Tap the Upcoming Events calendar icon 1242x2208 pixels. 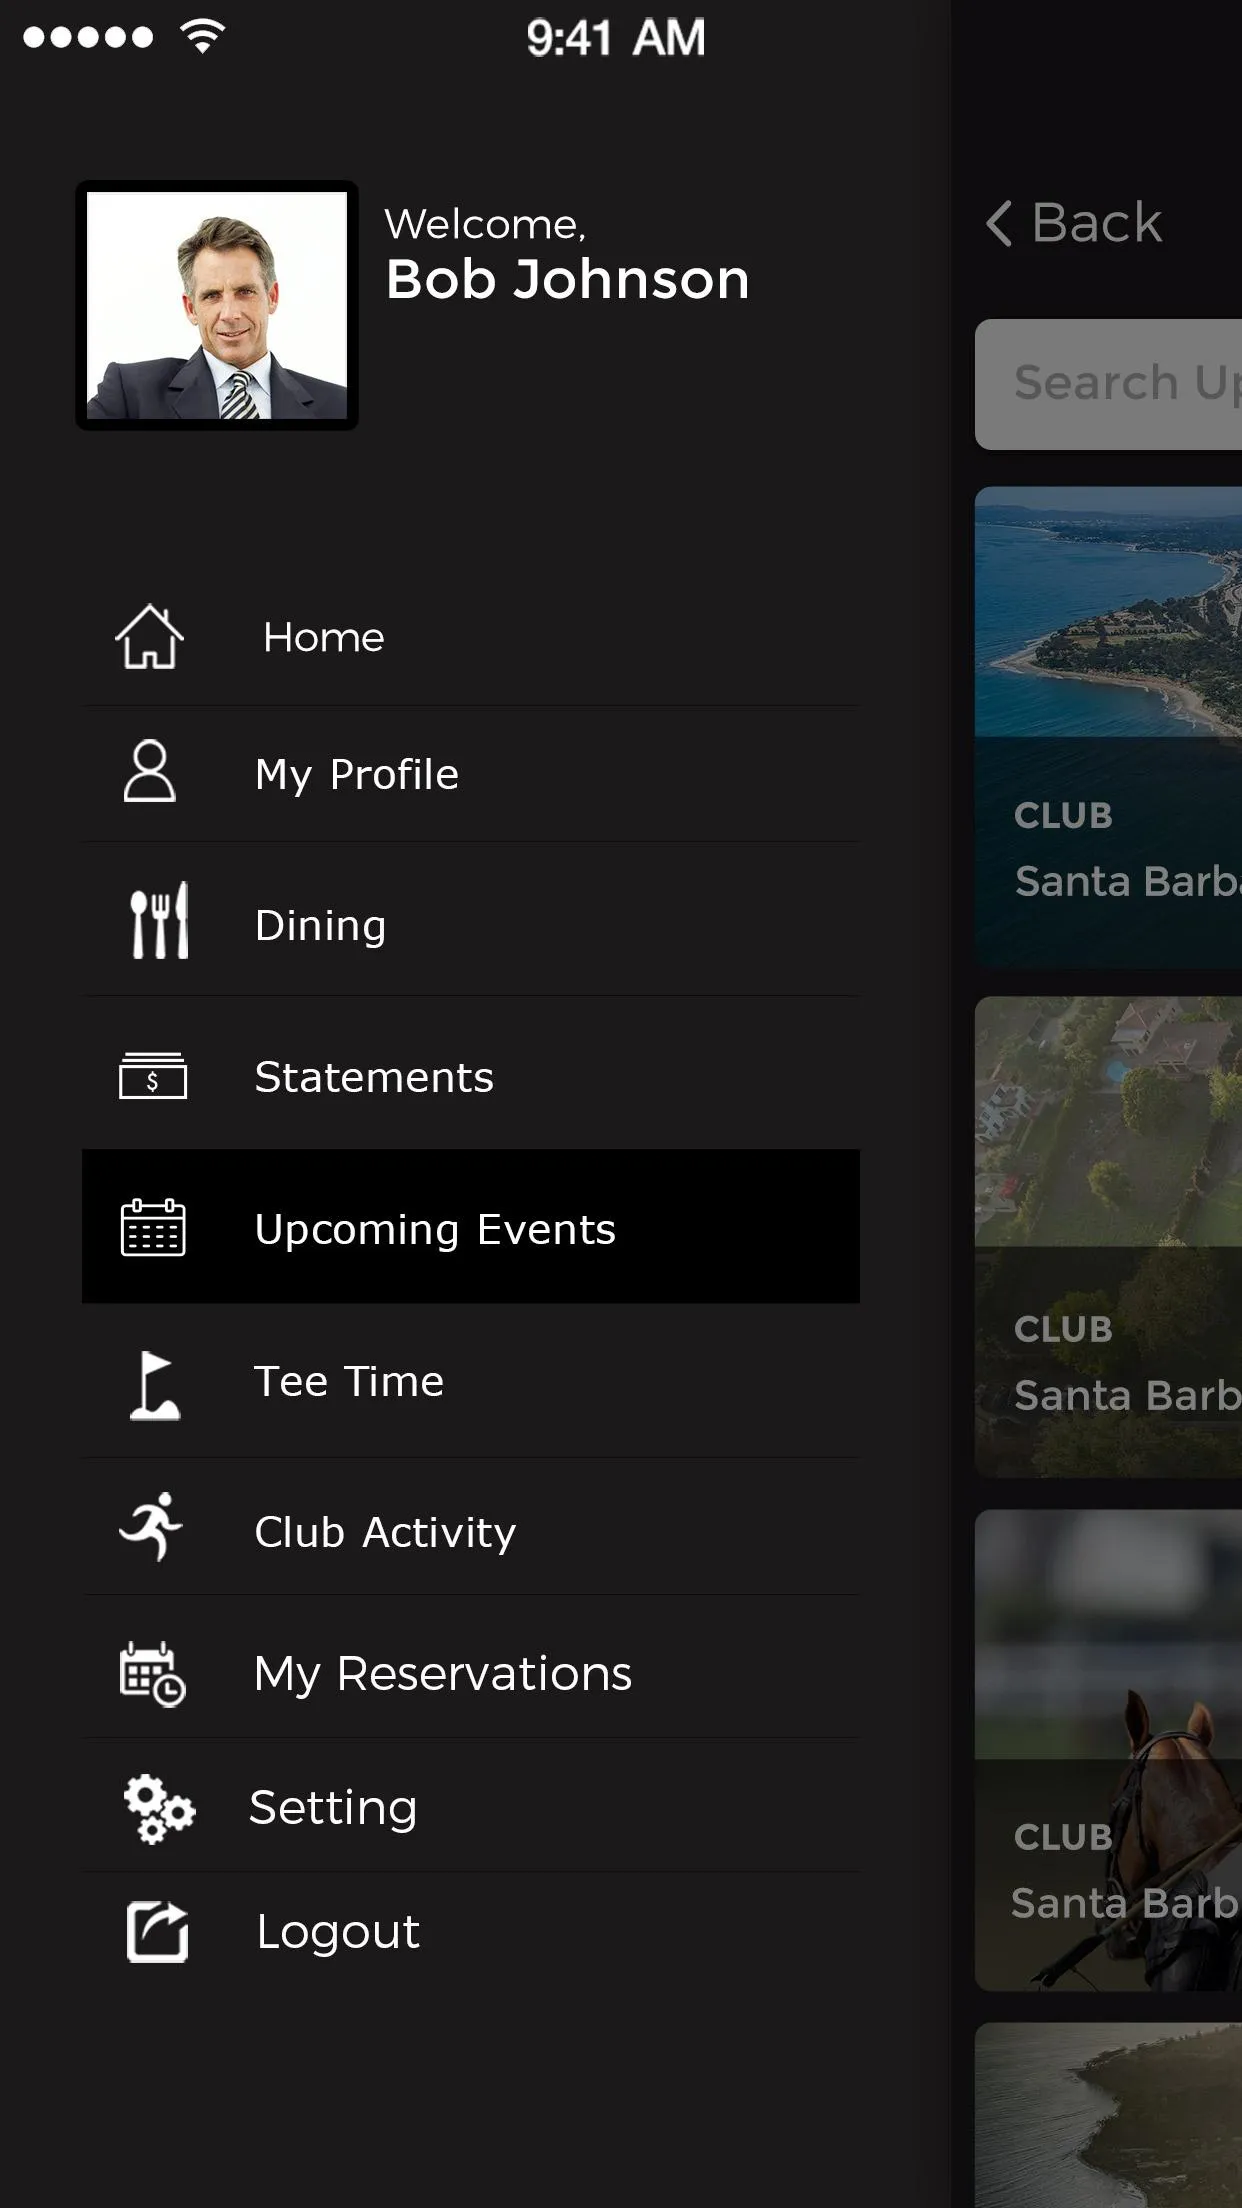[x=153, y=1227]
